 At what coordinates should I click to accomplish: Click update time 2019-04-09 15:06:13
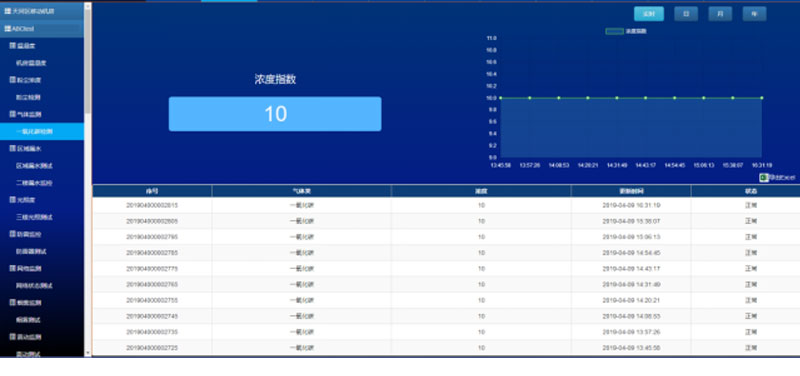click(631, 237)
